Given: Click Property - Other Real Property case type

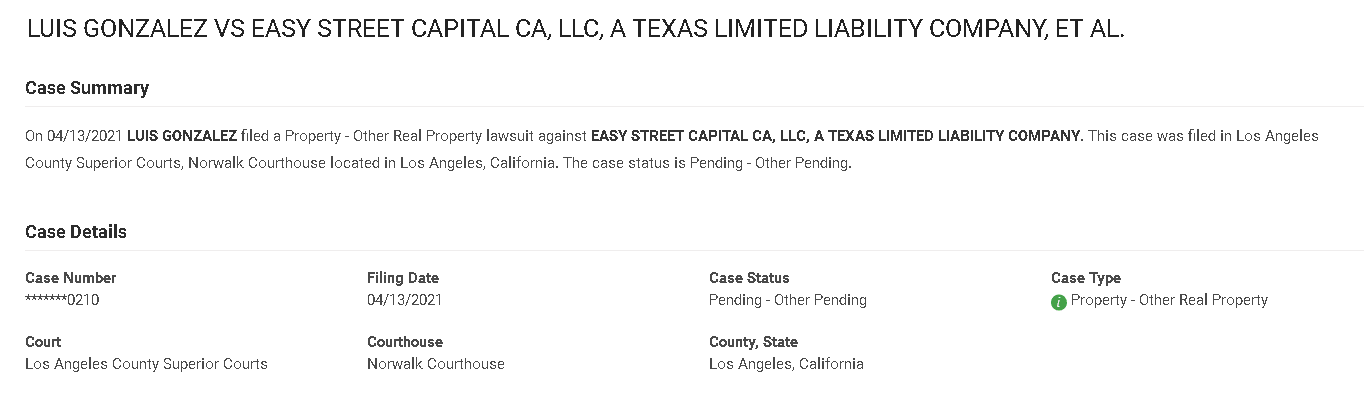Looking at the screenshot, I should pyautogui.click(x=1169, y=300).
